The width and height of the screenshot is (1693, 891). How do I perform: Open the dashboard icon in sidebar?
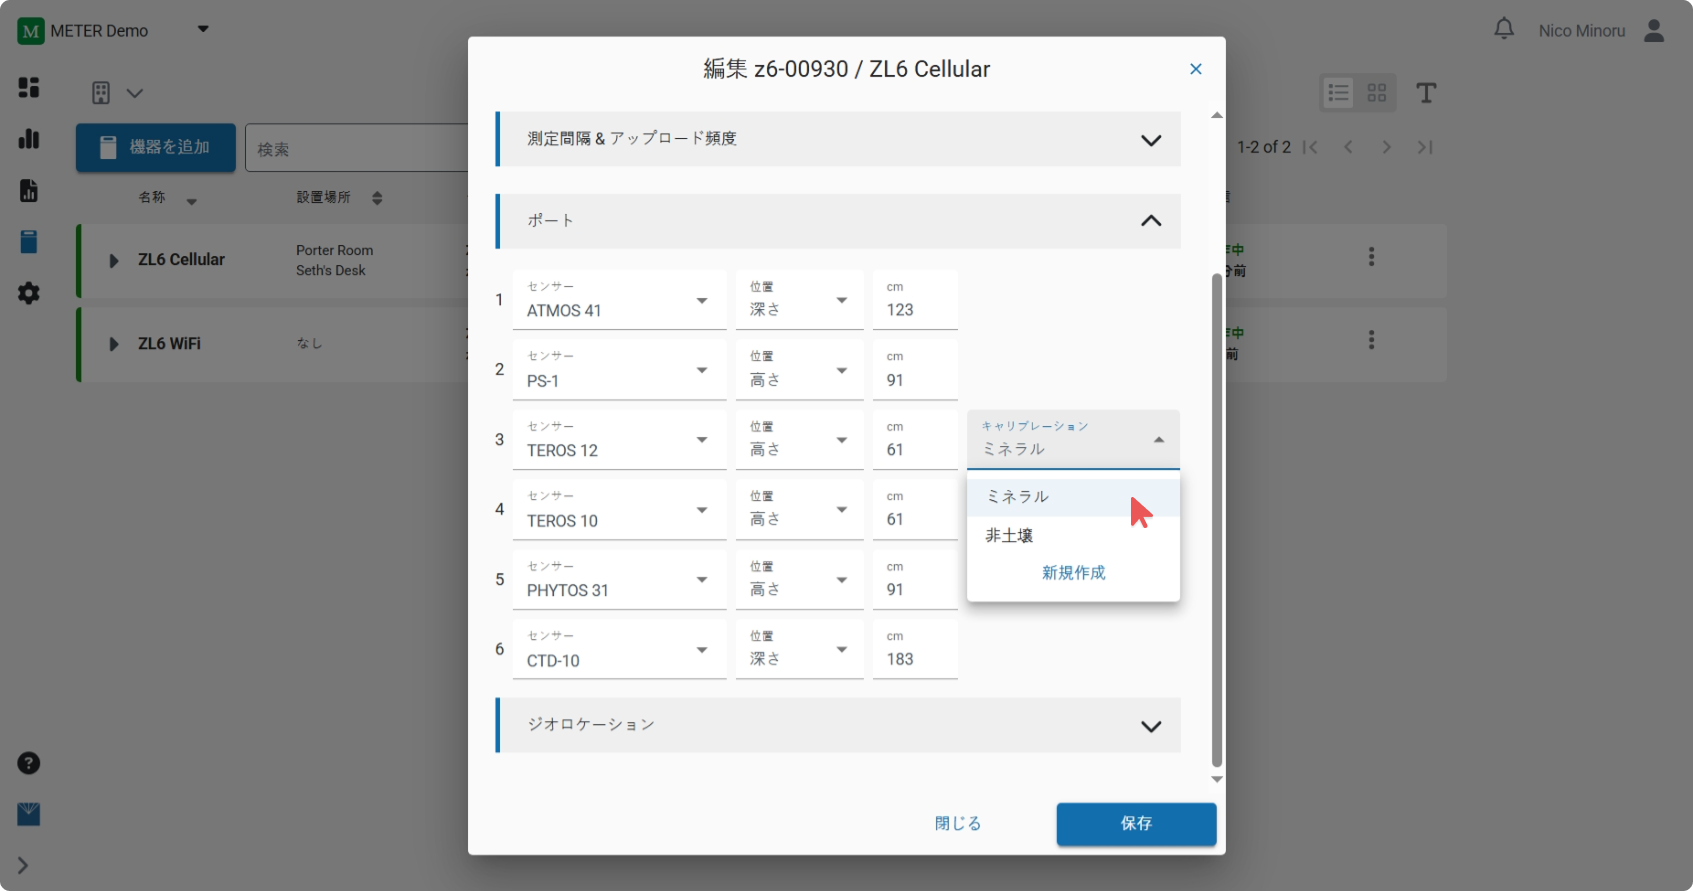29,87
